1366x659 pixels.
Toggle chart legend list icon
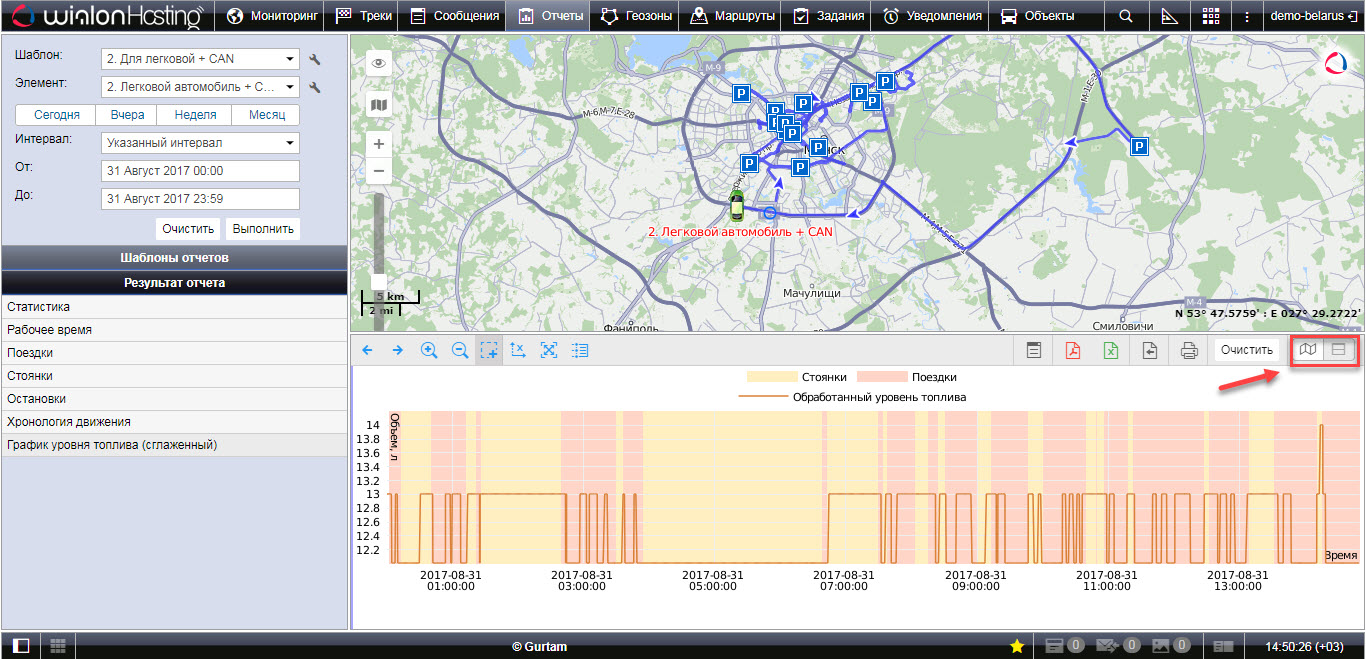point(580,350)
